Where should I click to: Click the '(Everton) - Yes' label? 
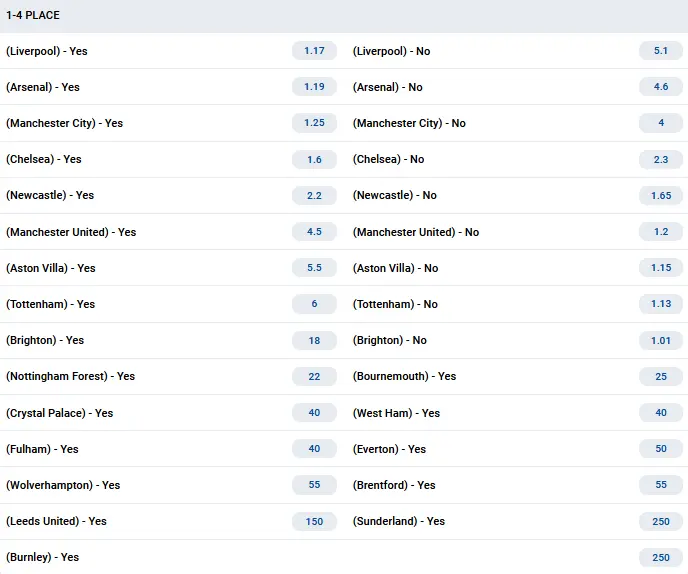389,449
